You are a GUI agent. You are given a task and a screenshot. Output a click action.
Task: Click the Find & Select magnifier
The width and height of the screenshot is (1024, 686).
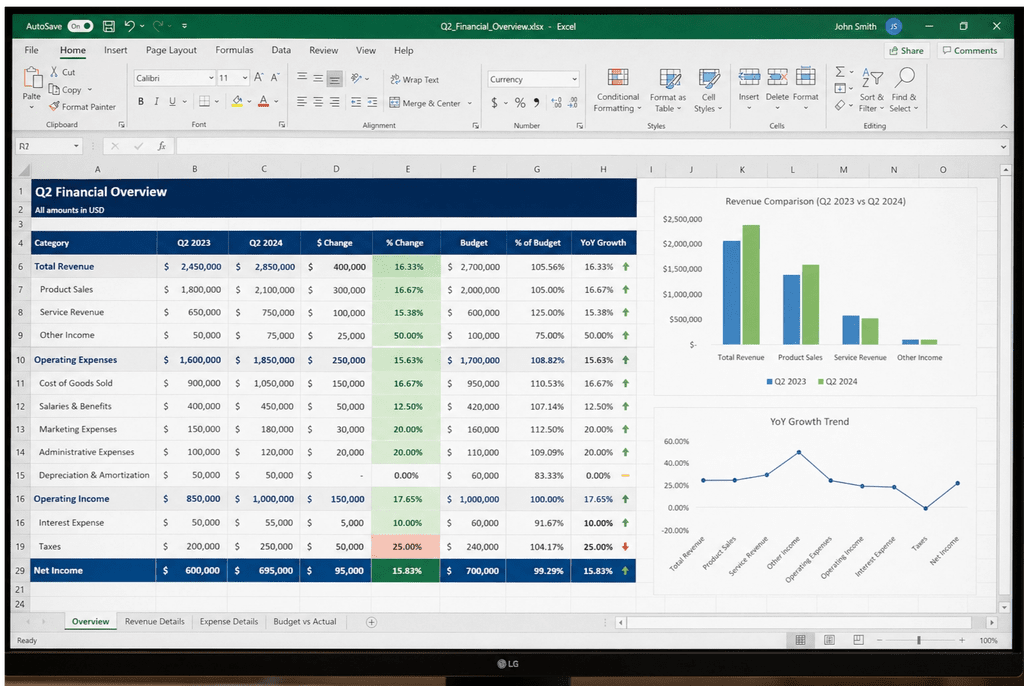pos(904,78)
